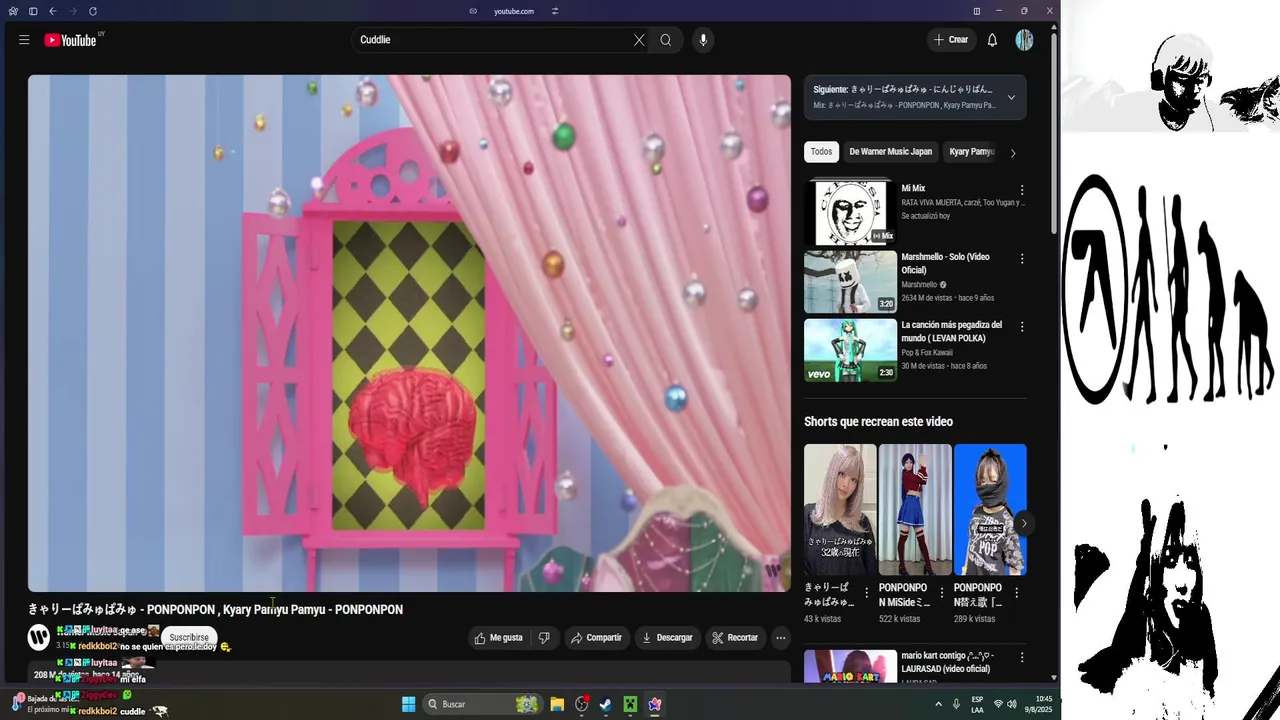Open options for Mi Mix

coord(1022,190)
